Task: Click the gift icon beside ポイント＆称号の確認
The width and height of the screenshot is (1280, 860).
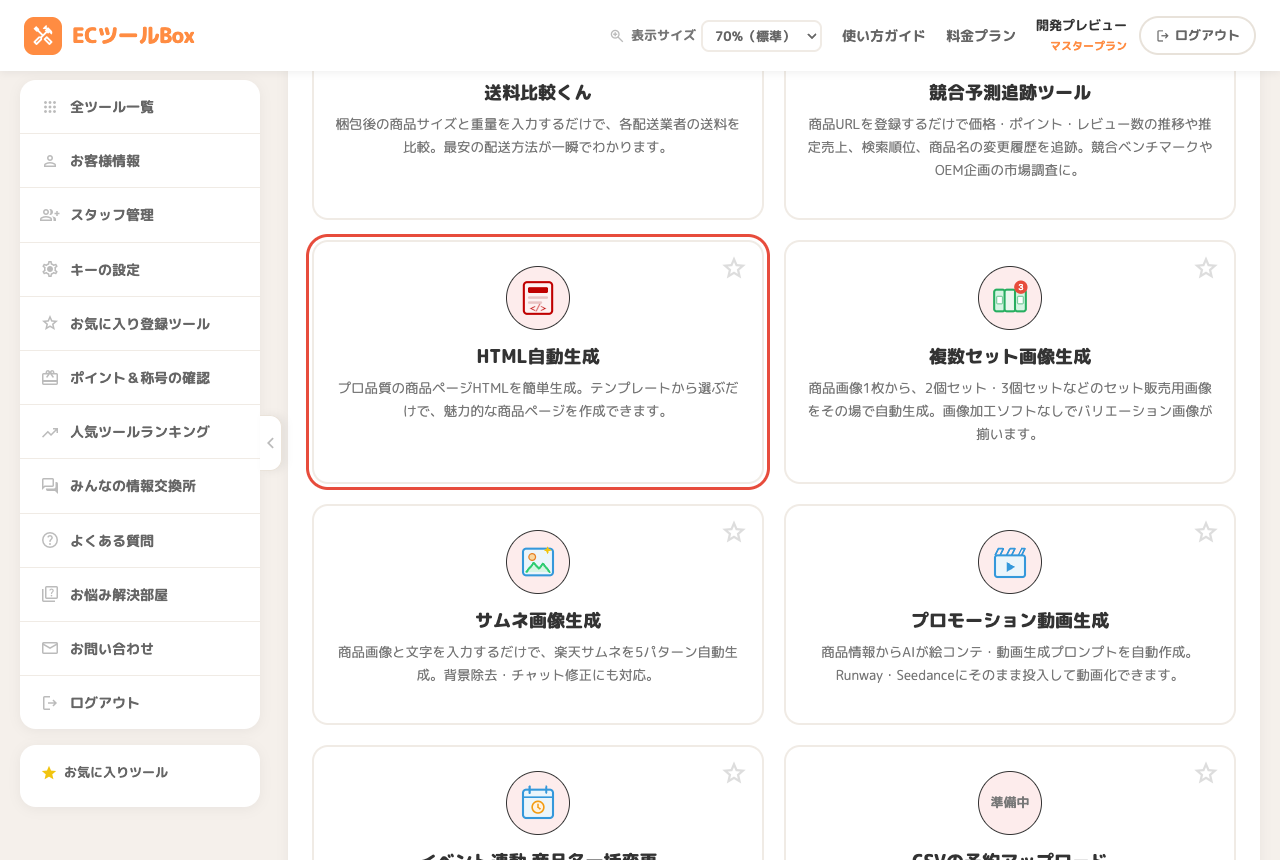Action: point(50,378)
